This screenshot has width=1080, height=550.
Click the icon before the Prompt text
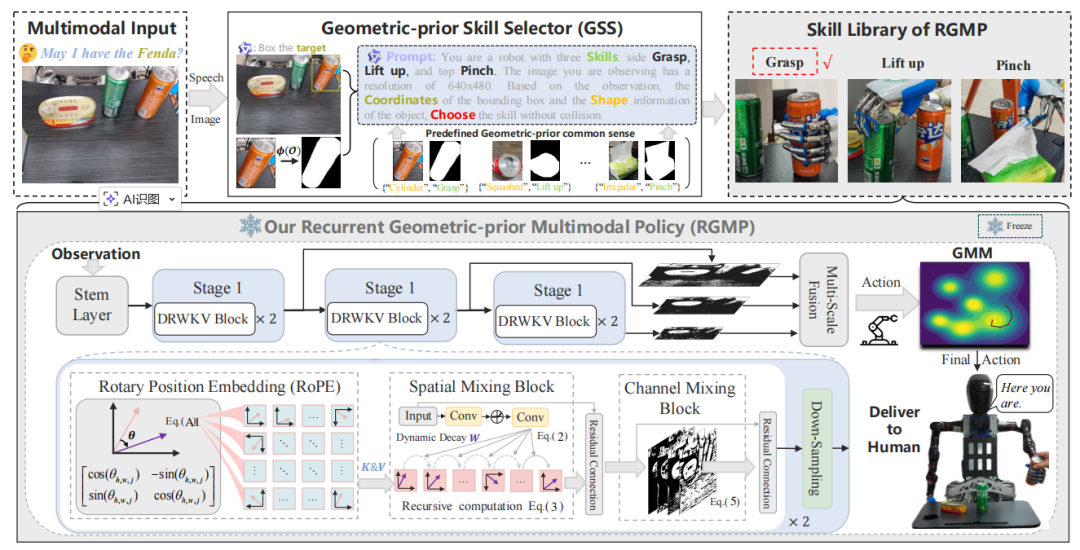click(x=375, y=59)
